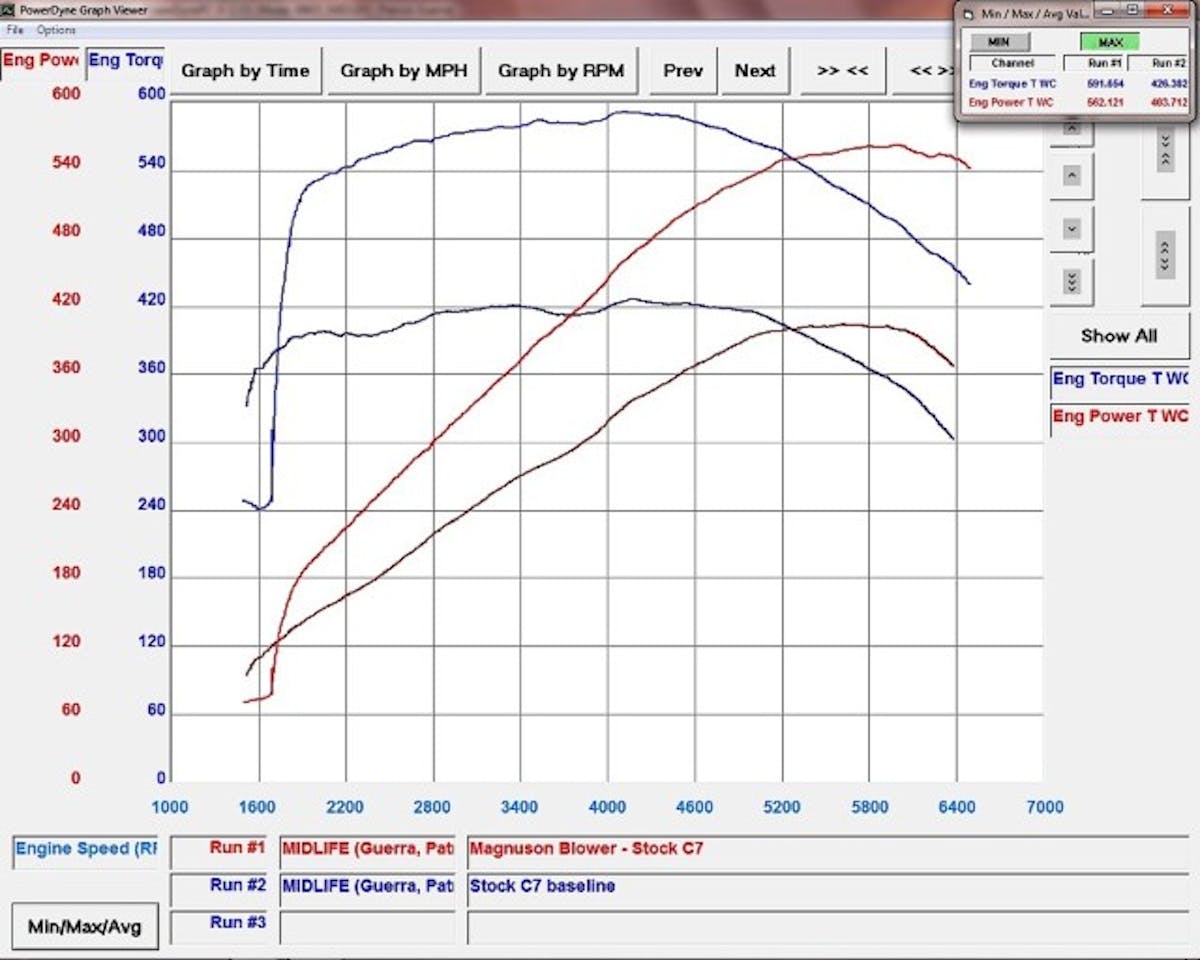The width and height of the screenshot is (1200, 960).
Task: Toggle the Eng Torque T WC curve legend
Action: coord(1119,379)
